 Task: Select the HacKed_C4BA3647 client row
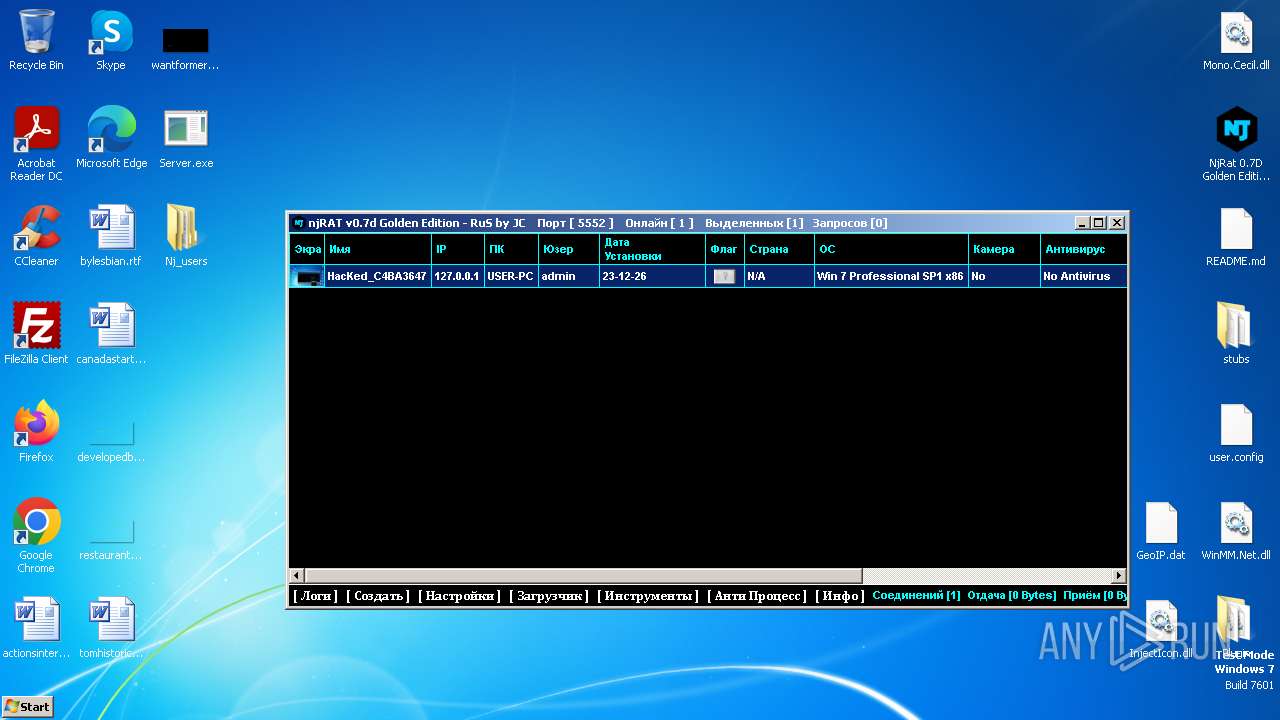[x=708, y=276]
